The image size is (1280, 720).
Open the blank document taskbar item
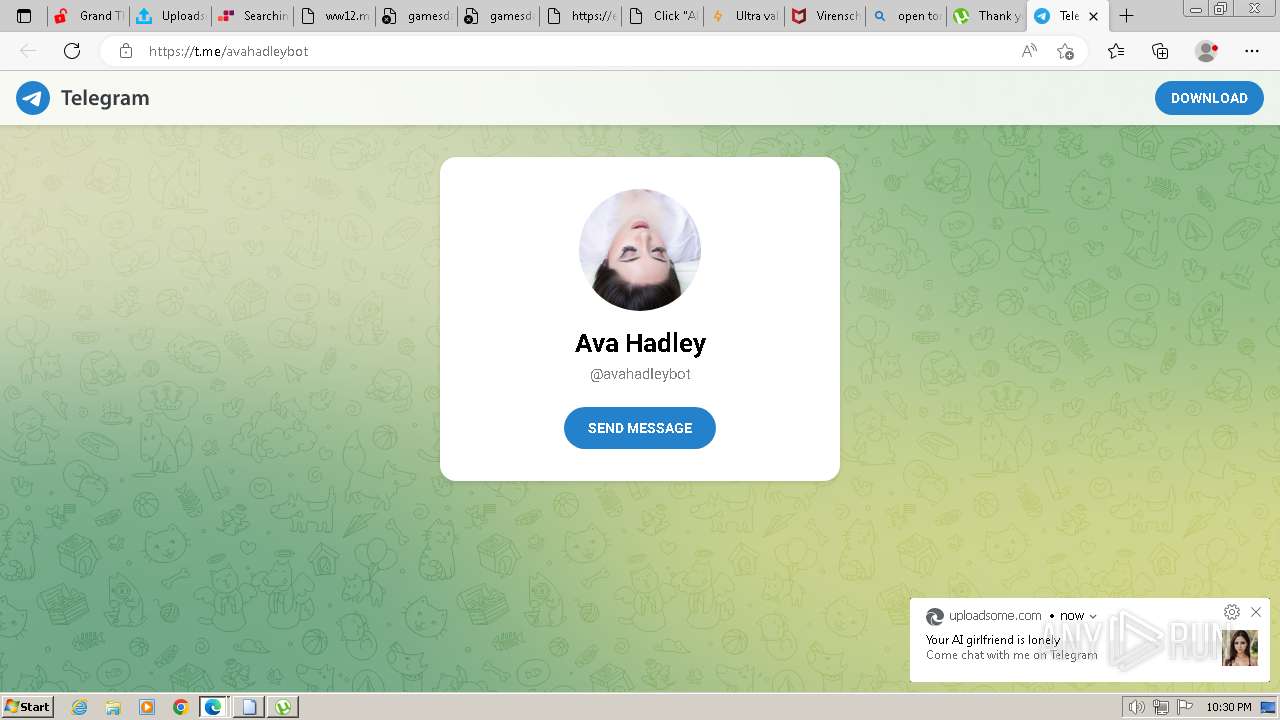(x=249, y=707)
